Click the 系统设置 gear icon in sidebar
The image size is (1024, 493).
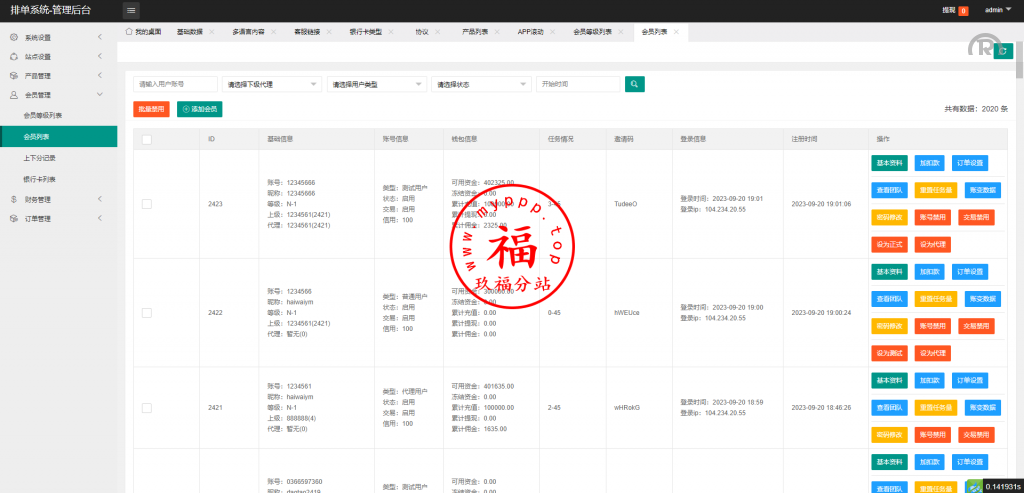(14, 37)
